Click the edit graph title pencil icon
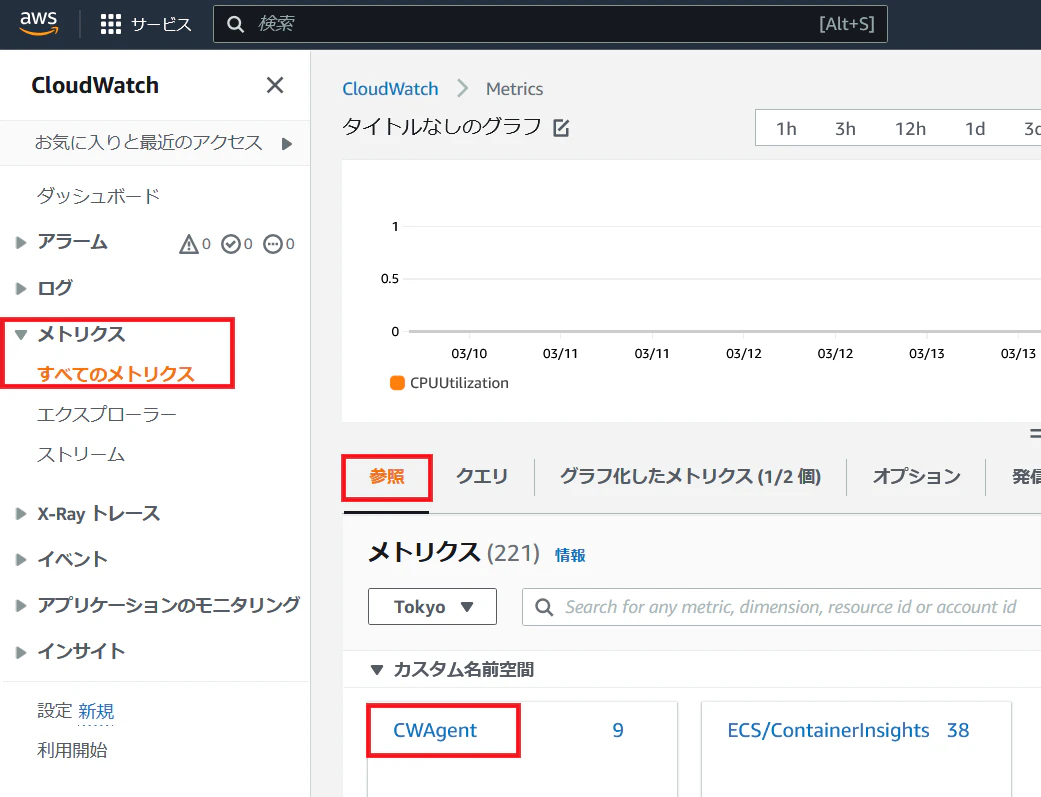This screenshot has height=797, width=1041. [561, 128]
